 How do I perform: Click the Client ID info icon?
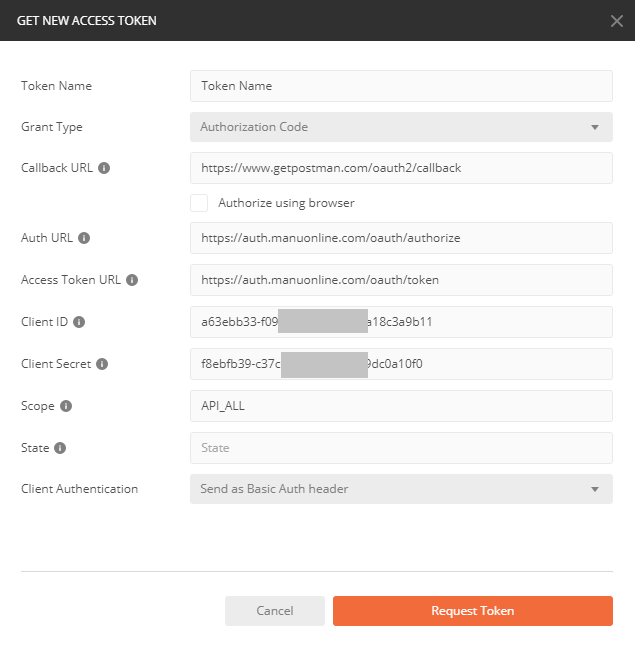[x=79, y=322]
